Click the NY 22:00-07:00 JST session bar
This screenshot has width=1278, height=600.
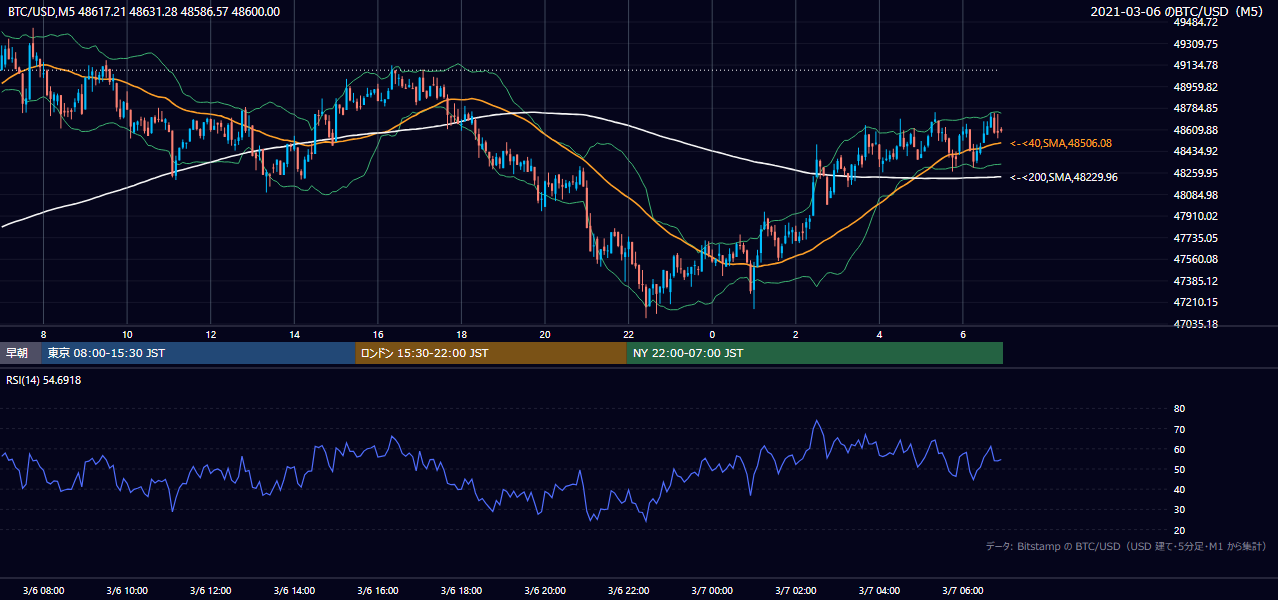point(815,353)
